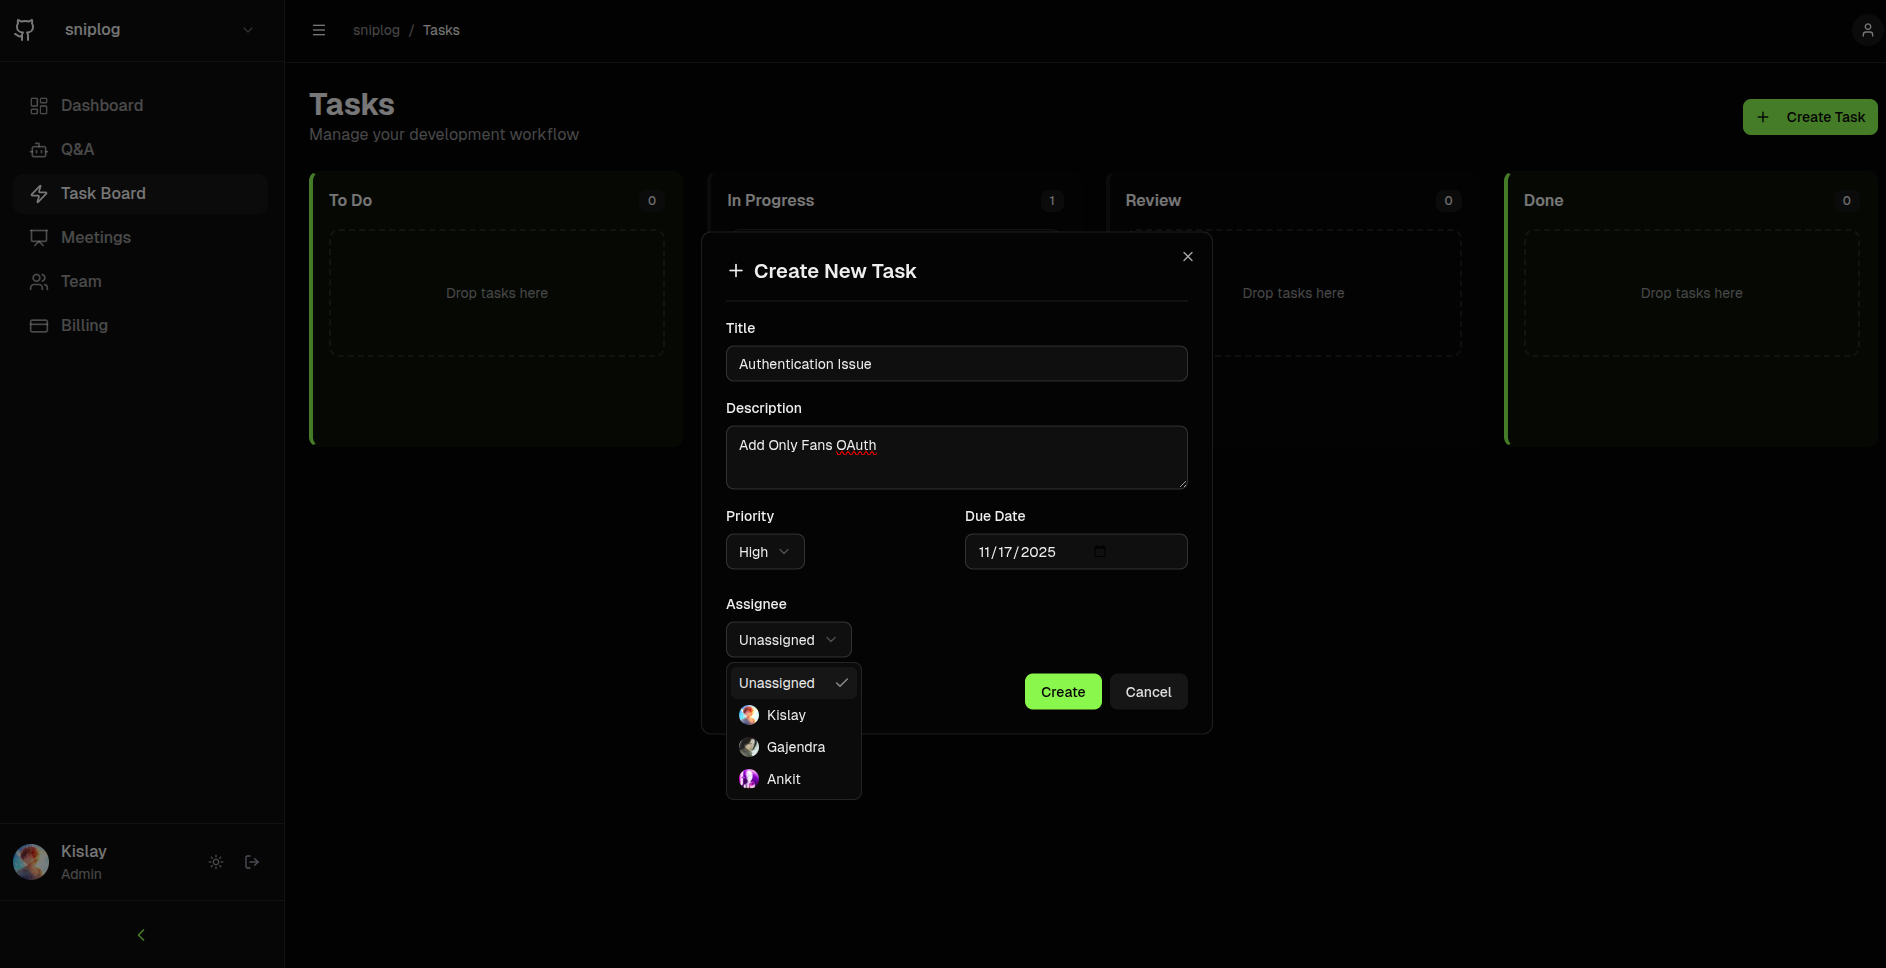Select the Q&A robot icon in sidebar
The width and height of the screenshot is (1886, 968).
coord(39,149)
